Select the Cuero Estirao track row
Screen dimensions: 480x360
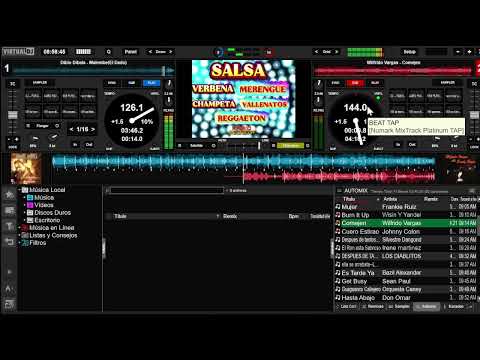[x=406, y=232]
